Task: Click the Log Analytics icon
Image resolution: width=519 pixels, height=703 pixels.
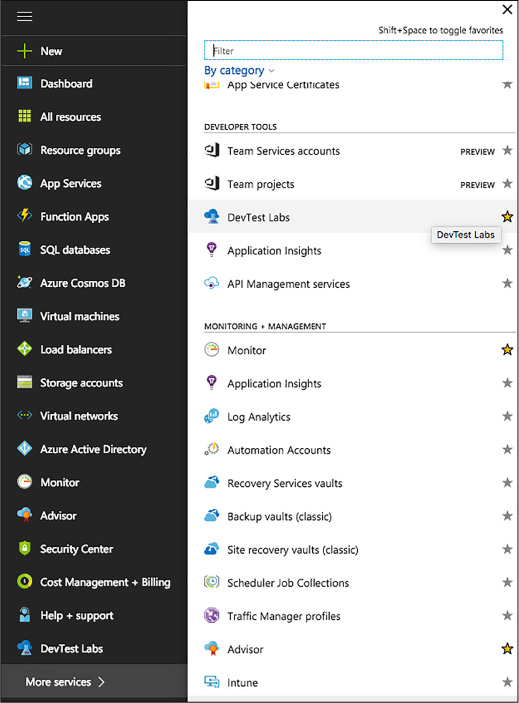Action: pyautogui.click(x=212, y=416)
